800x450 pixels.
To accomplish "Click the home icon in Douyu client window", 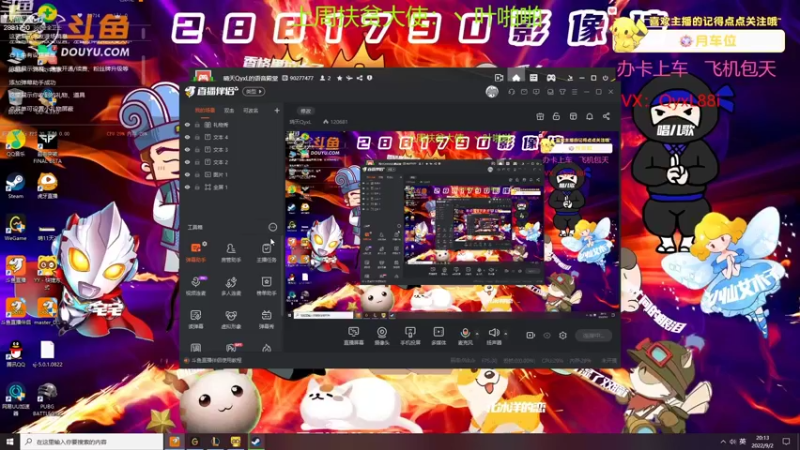I will (516, 78).
